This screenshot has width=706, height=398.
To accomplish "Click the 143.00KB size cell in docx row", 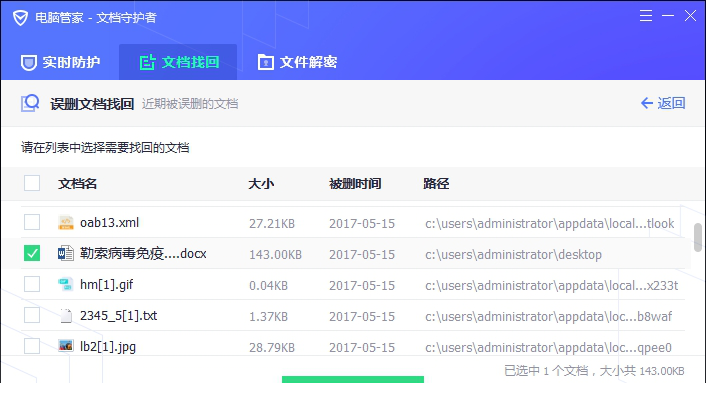I will coord(276,255).
